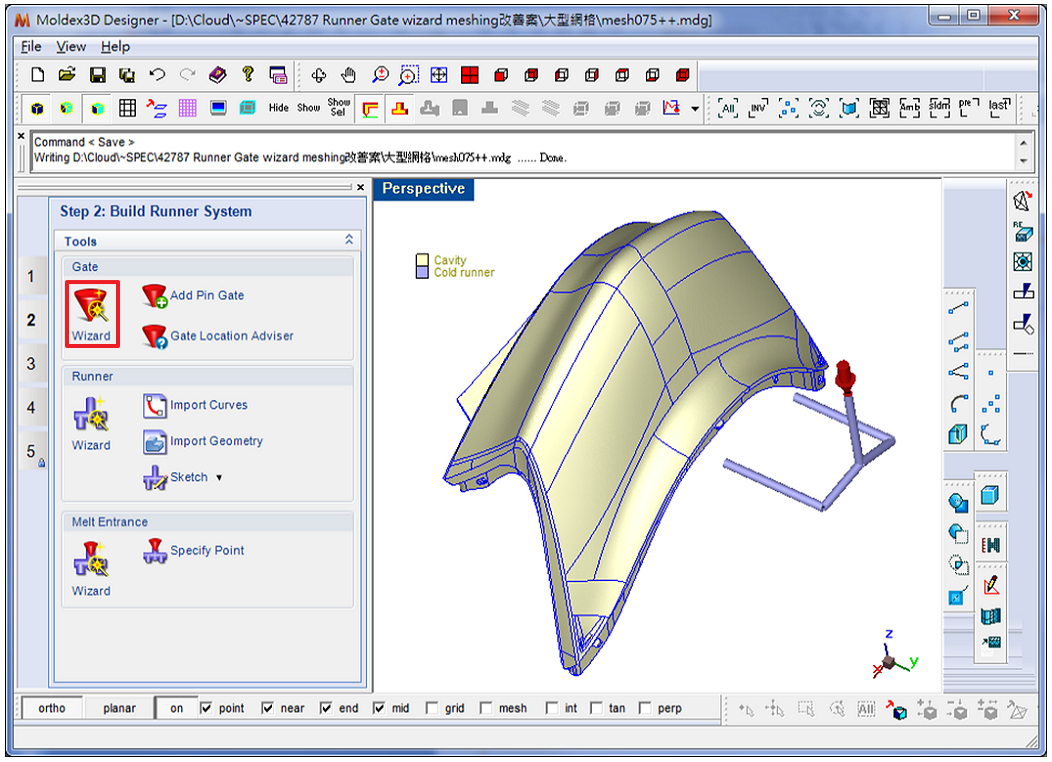The height and width of the screenshot is (762, 1052).
Task: Go to step 4 tab
Action: 31,407
